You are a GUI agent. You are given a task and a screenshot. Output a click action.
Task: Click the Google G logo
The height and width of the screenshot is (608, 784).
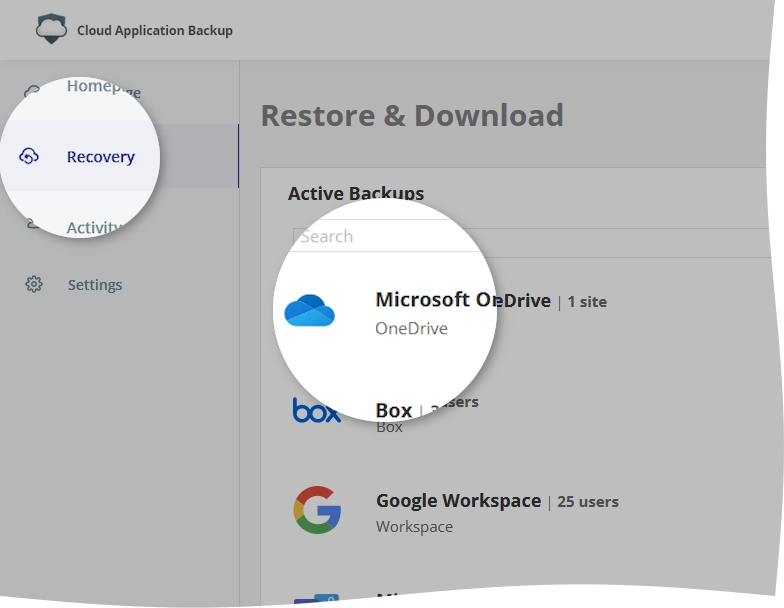coord(317,510)
